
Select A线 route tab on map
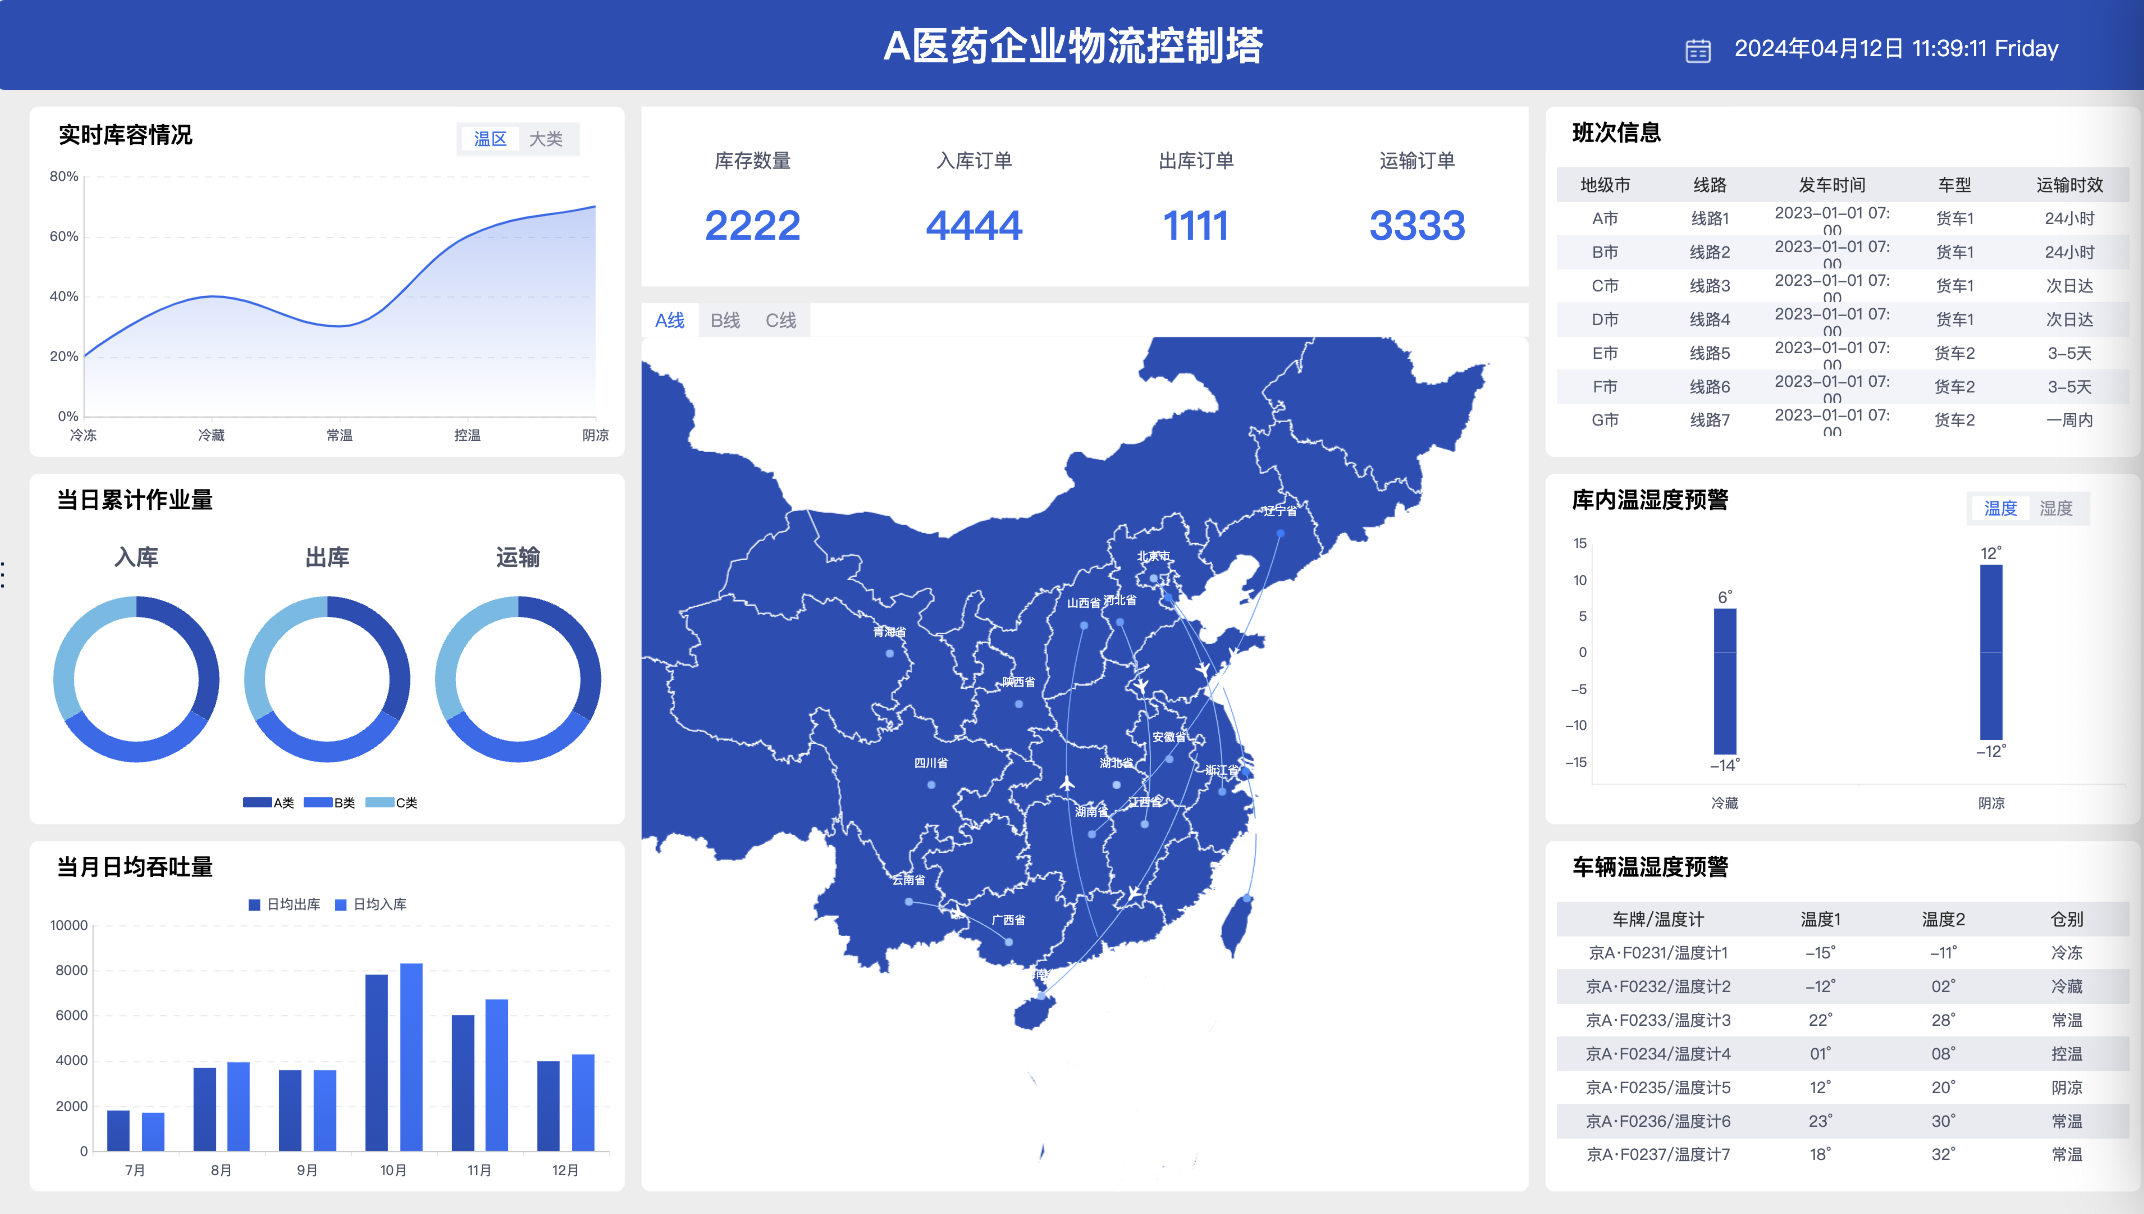(670, 318)
